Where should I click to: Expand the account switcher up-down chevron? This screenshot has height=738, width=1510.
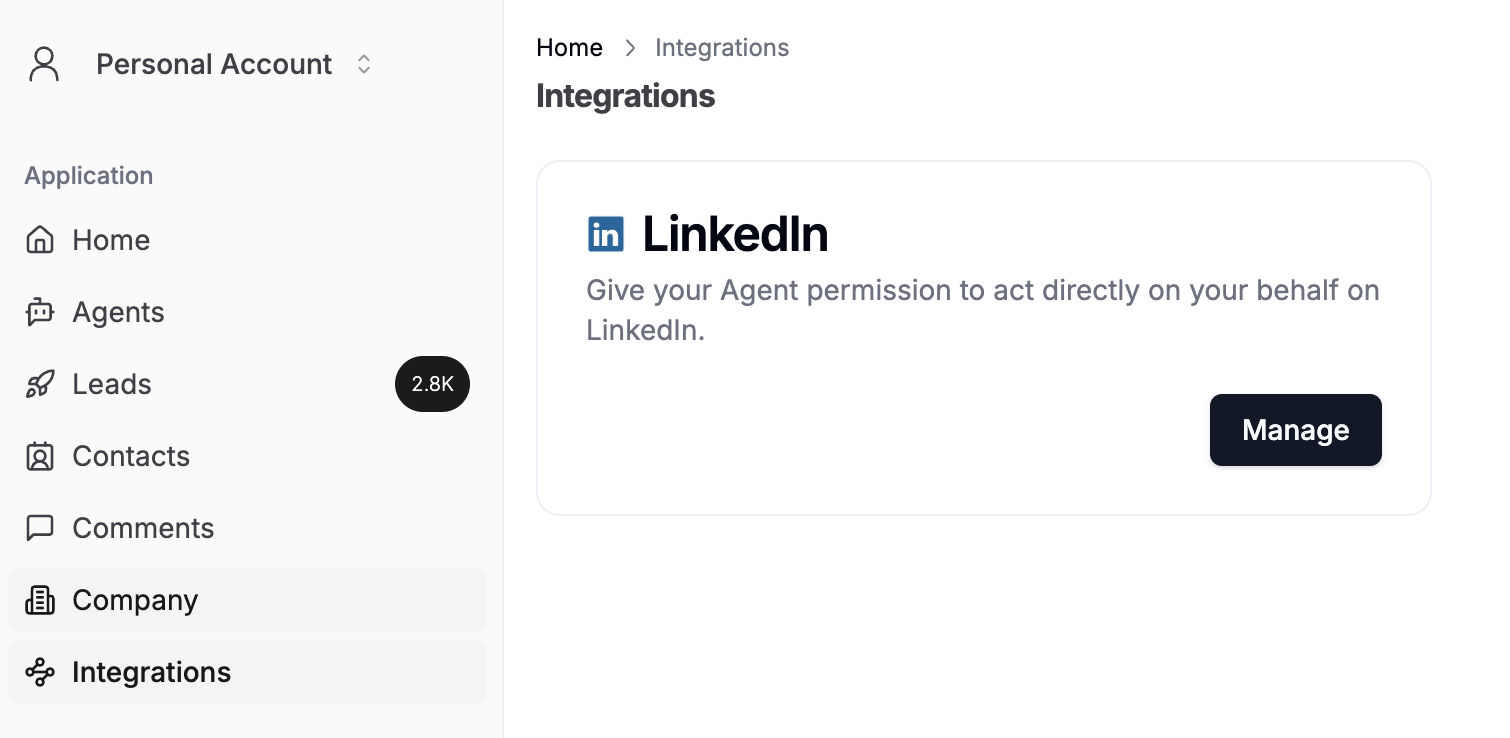[x=364, y=64]
